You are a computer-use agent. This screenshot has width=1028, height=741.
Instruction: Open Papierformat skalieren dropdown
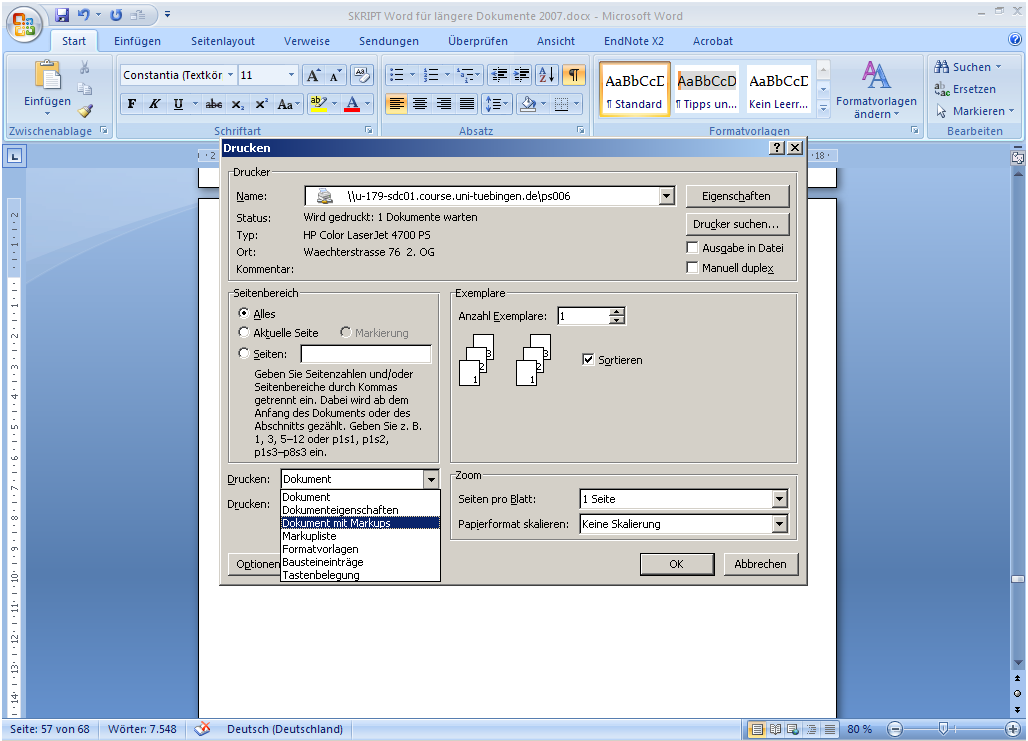coord(779,524)
